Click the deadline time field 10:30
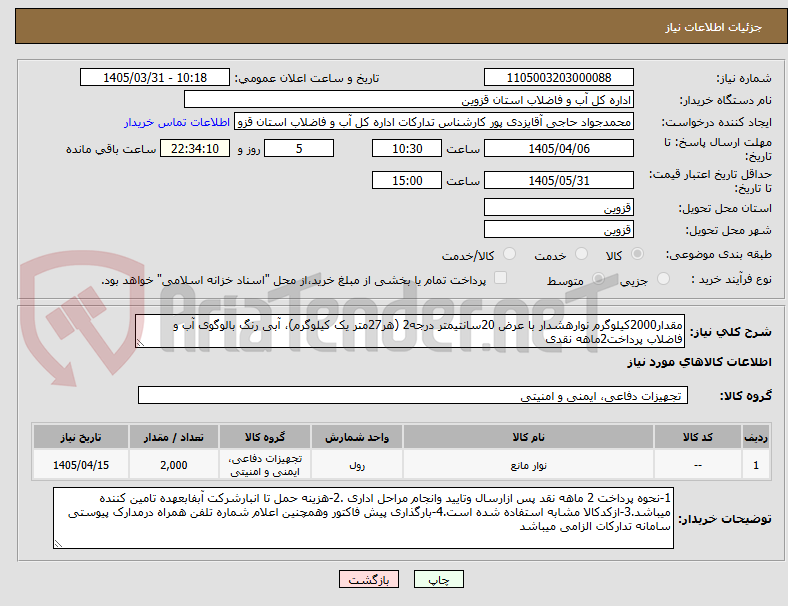Viewport: 788px width, 606px height. pos(407,148)
